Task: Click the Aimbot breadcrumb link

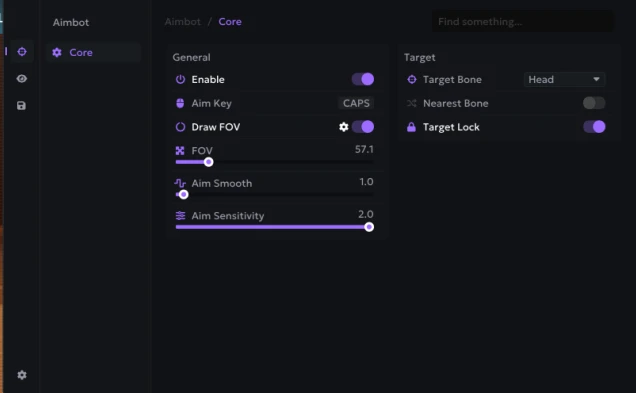Action: (x=183, y=21)
